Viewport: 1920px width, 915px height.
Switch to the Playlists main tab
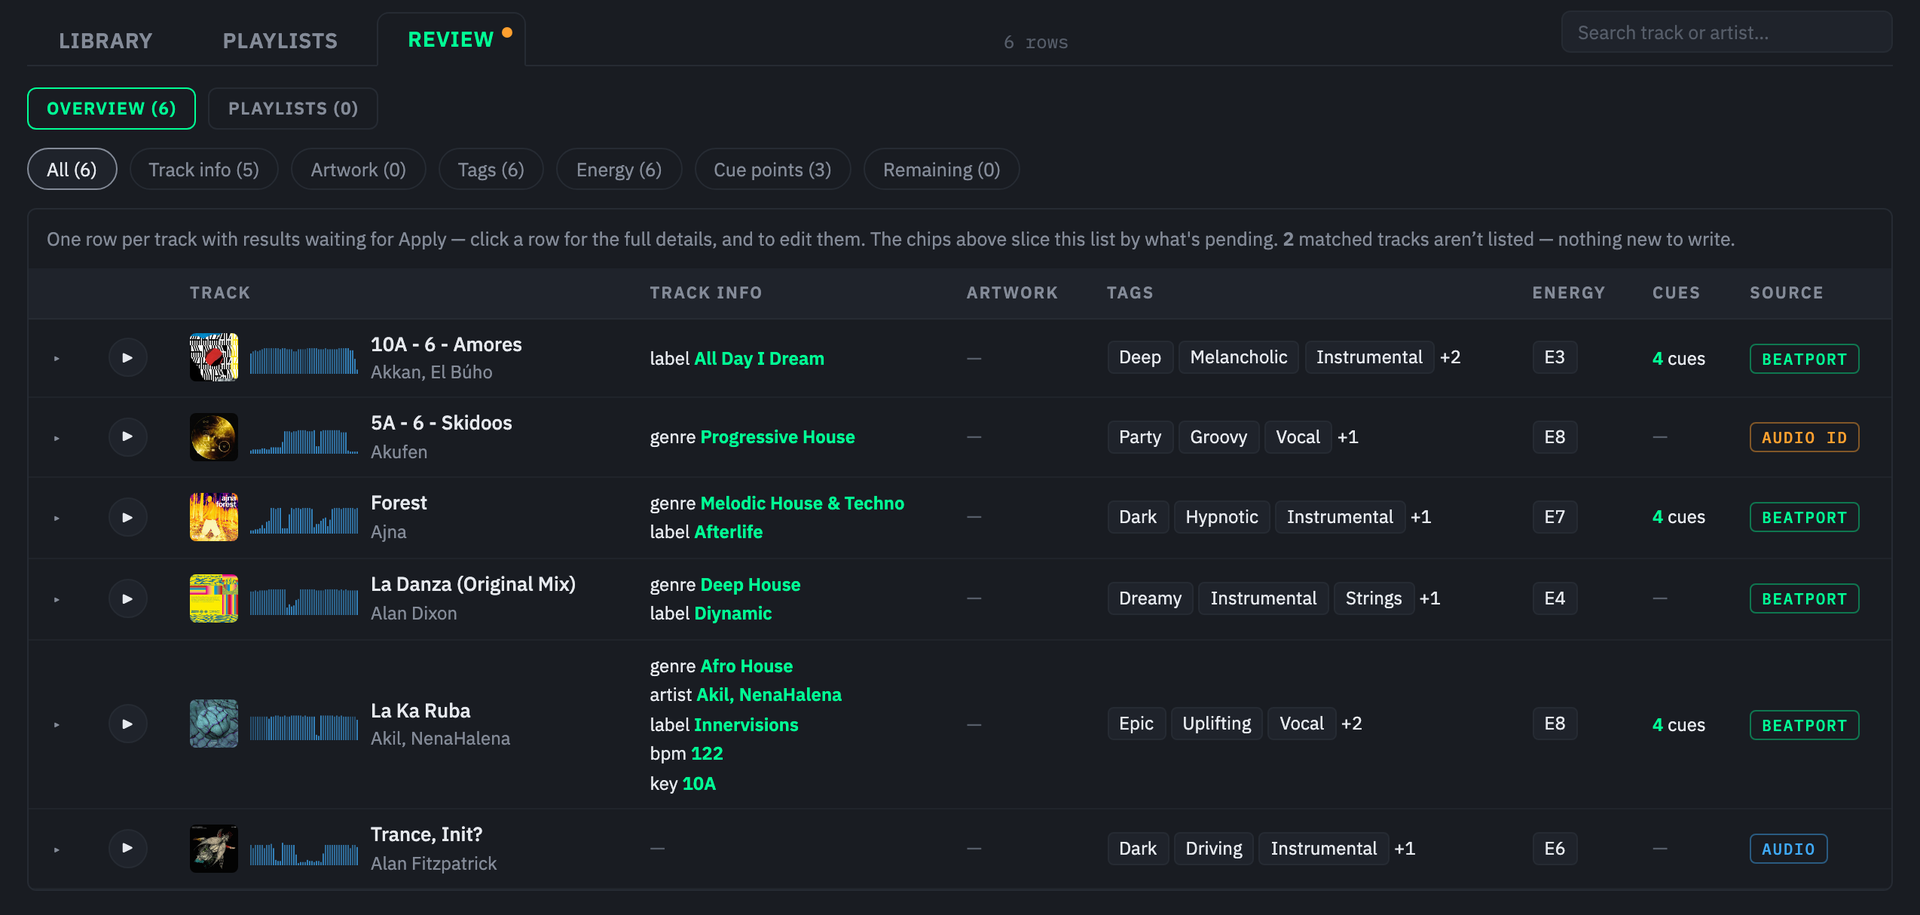(280, 41)
